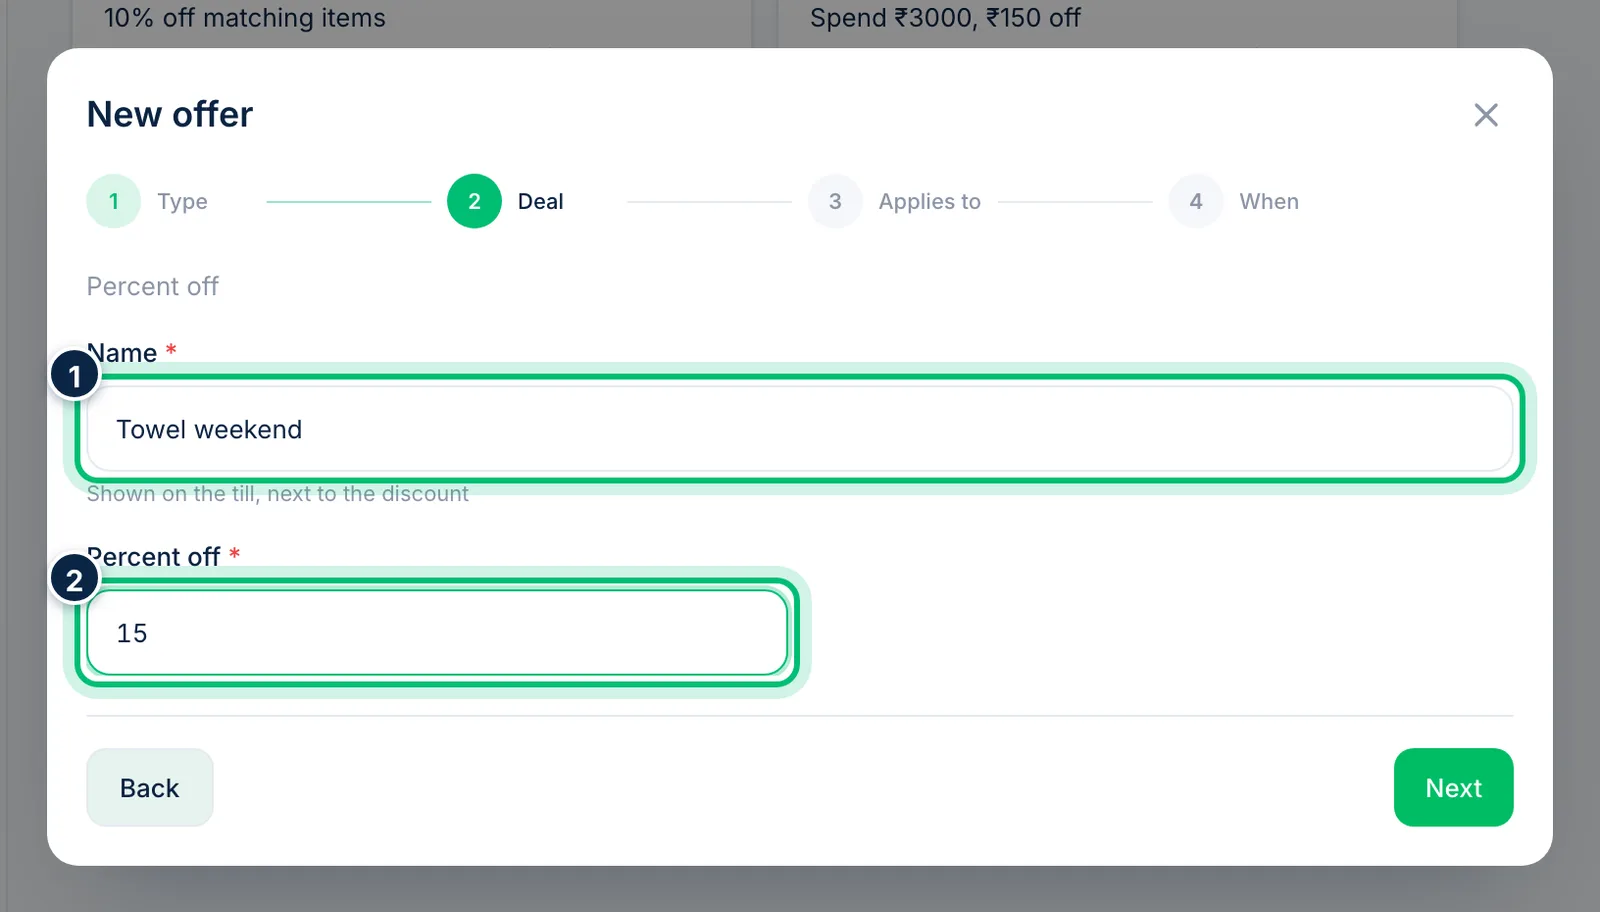The width and height of the screenshot is (1600, 912).
Task: Continue with the Next button
Action: pyautogui.click(x=1453, y=788)
